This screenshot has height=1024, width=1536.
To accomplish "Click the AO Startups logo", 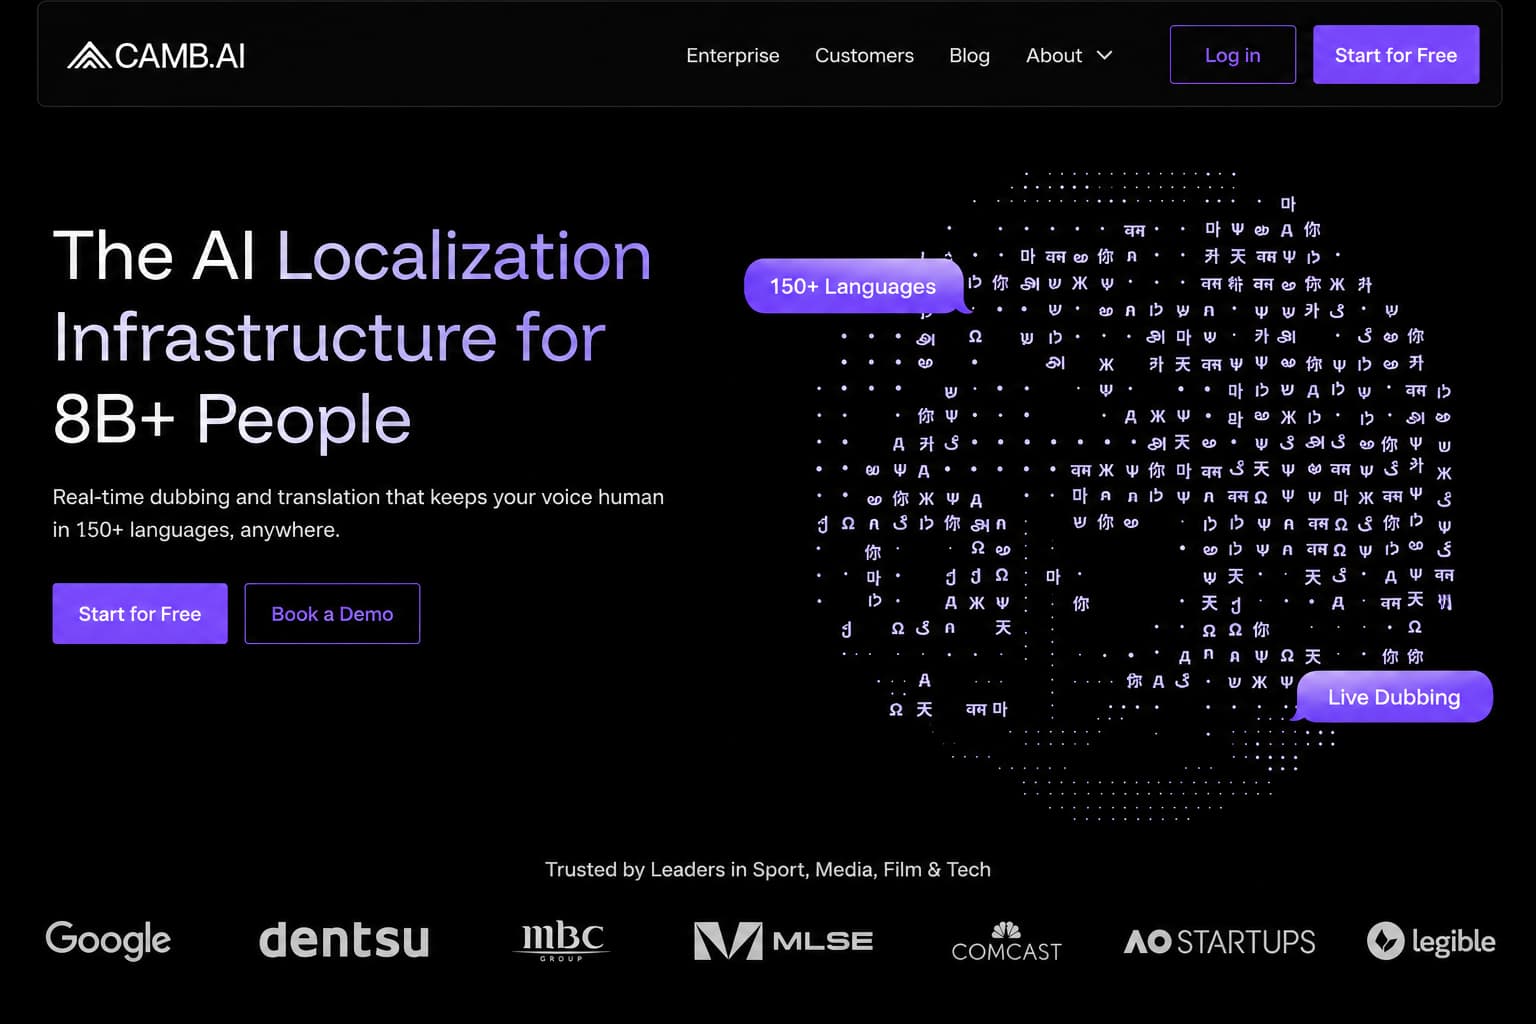I will tap(1220, 941).
